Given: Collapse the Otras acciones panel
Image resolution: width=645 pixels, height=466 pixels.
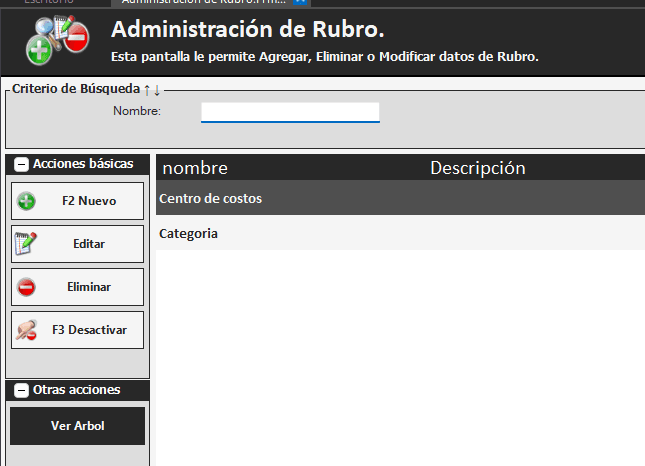Looking at the screenshot, I should pos(21,390).
